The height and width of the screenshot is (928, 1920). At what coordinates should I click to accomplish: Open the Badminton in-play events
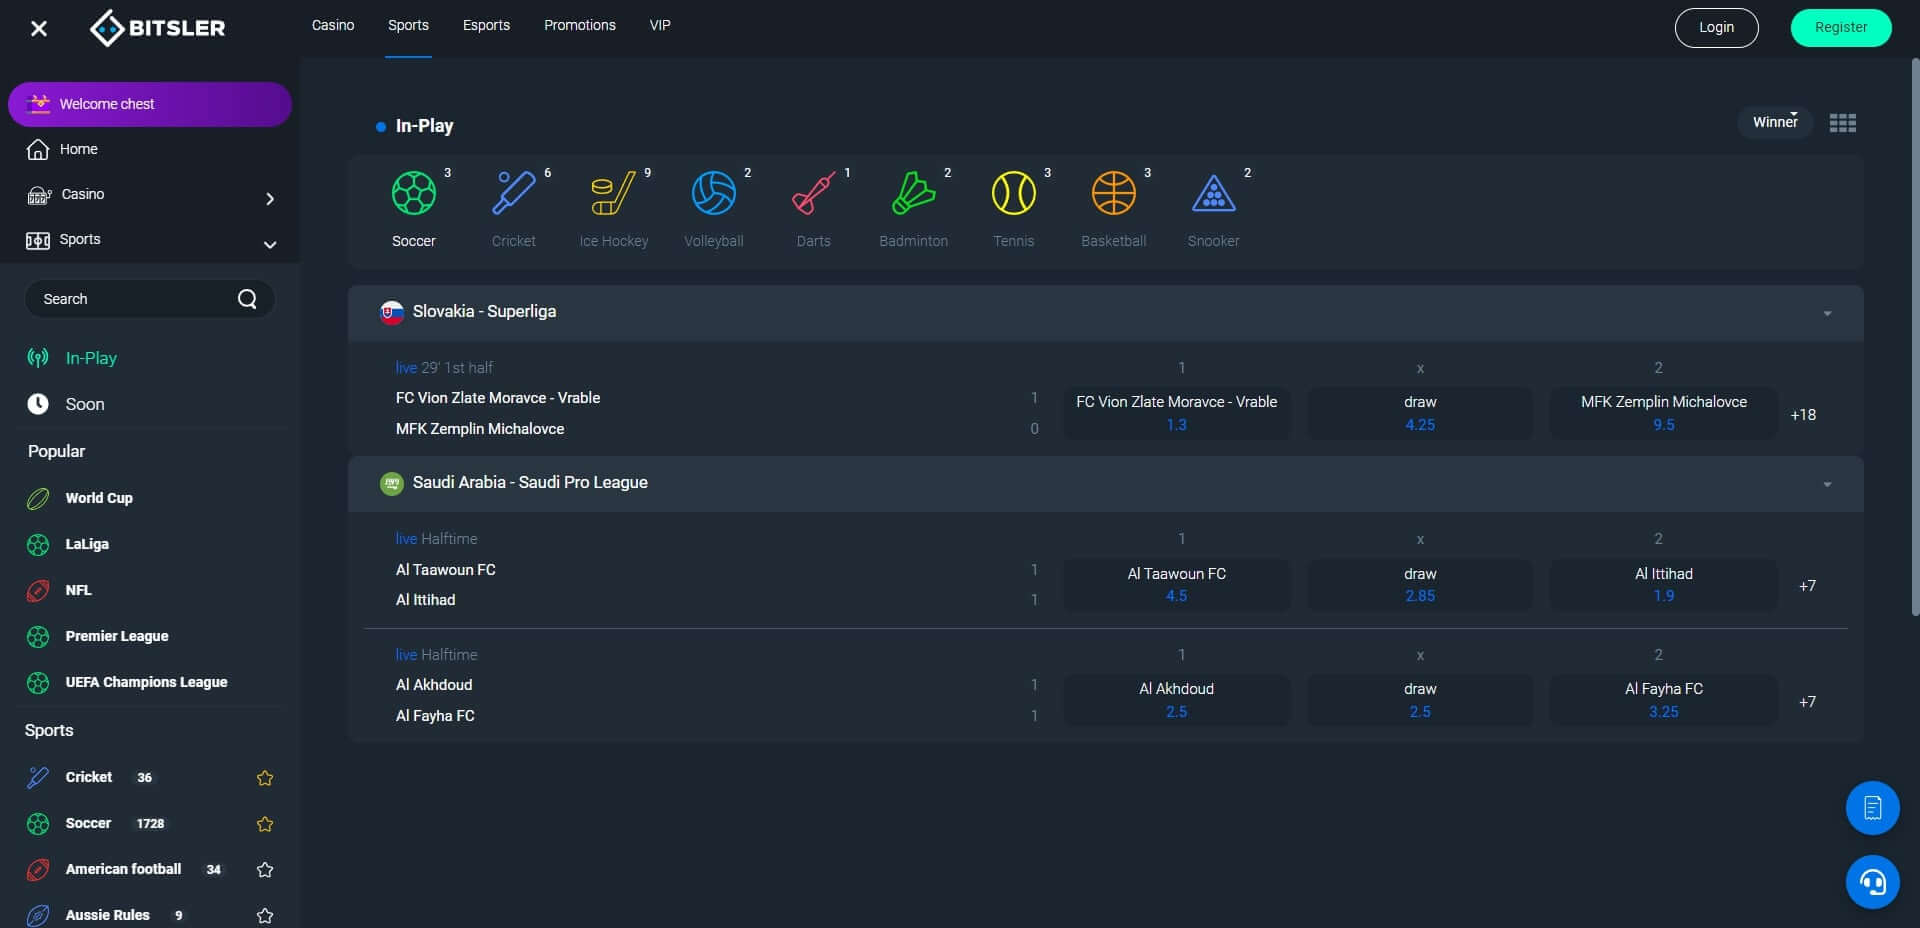click(x=913, y=194)
